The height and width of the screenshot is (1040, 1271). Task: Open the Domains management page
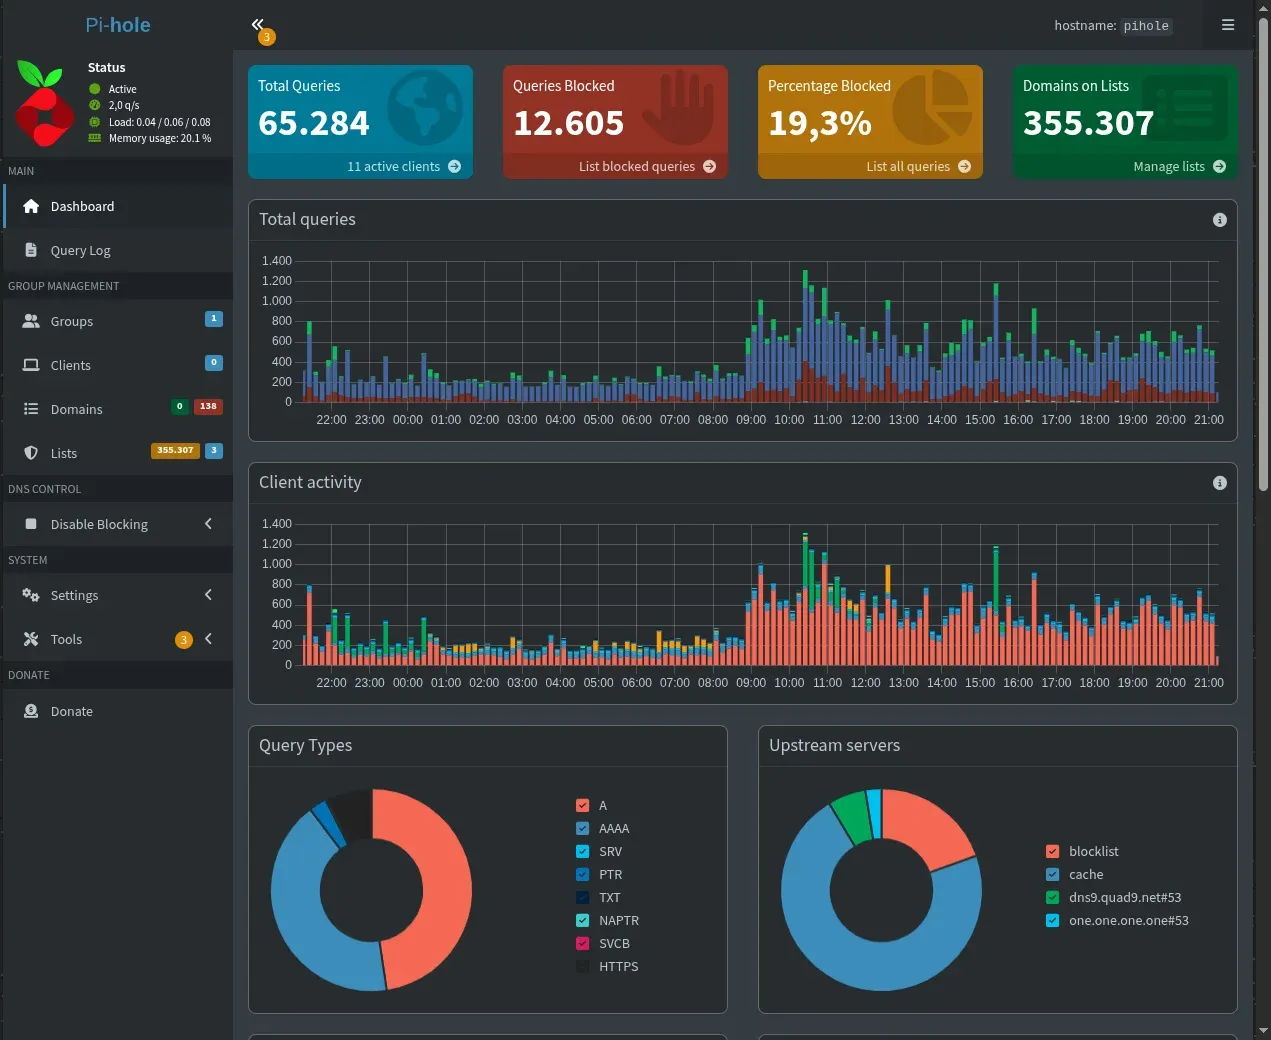coord(118,409)
